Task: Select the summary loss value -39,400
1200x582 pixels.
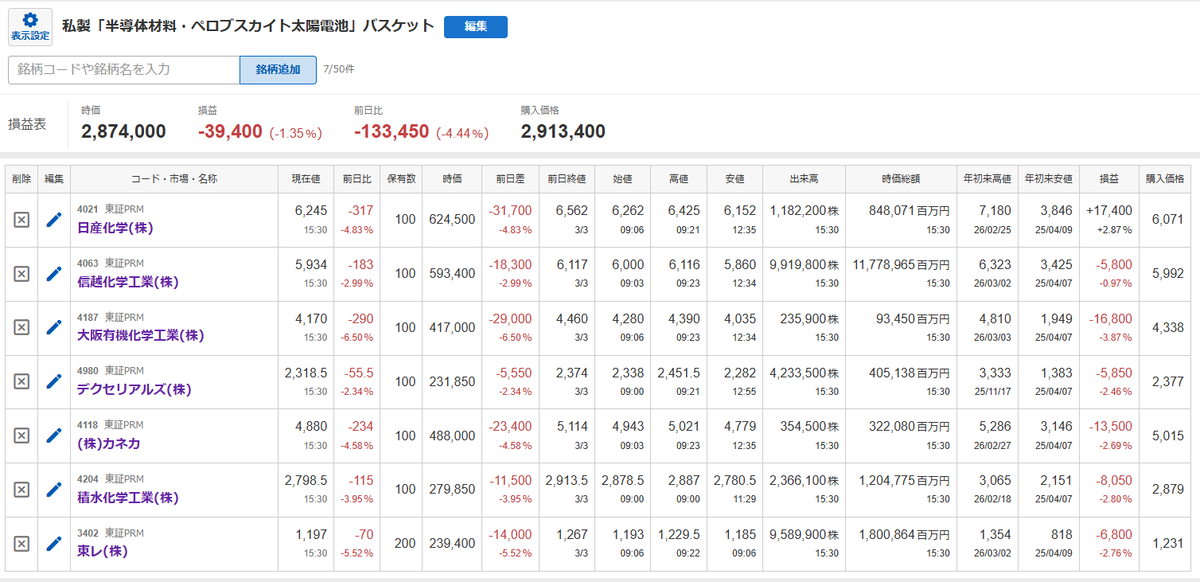Action: (x=230, y=131)
